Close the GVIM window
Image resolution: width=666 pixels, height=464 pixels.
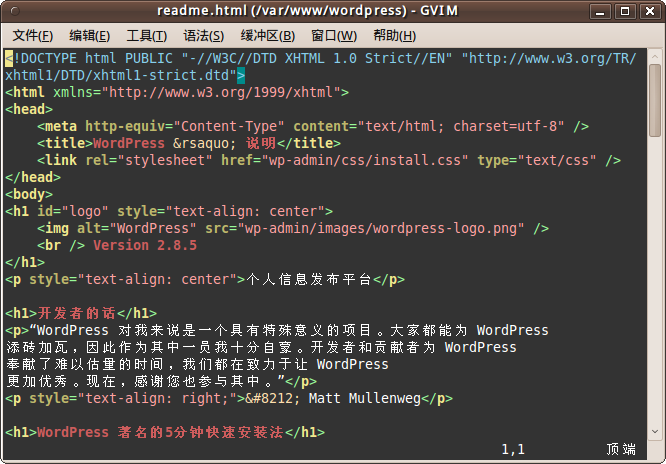(x=650, y=11)
